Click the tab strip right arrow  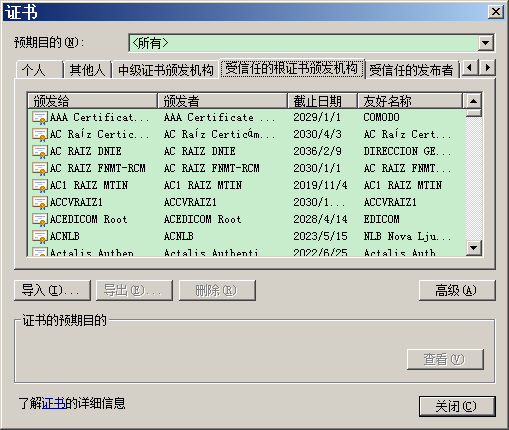(x=487, y=68)
